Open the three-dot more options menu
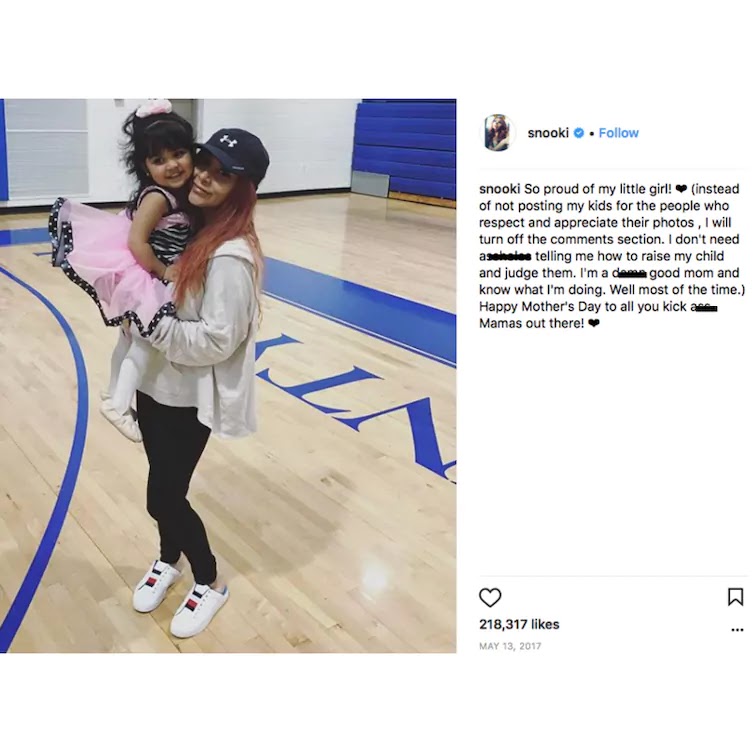The image size is (753, 753). pyautogui.click(x=737, y=630)
